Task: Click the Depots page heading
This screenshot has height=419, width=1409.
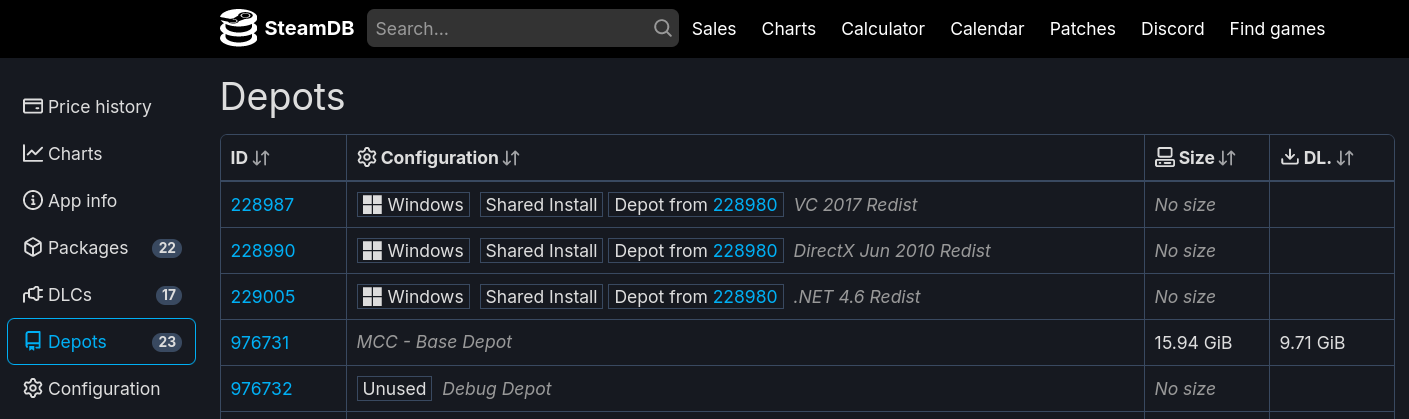Action: pos(282,97)
